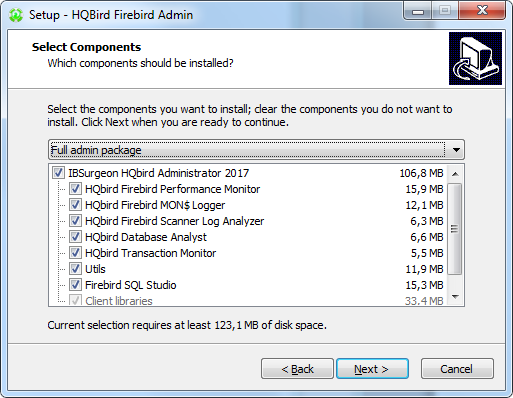
Task: Click the components list scrollbar thumb
Action: point(454,229)
